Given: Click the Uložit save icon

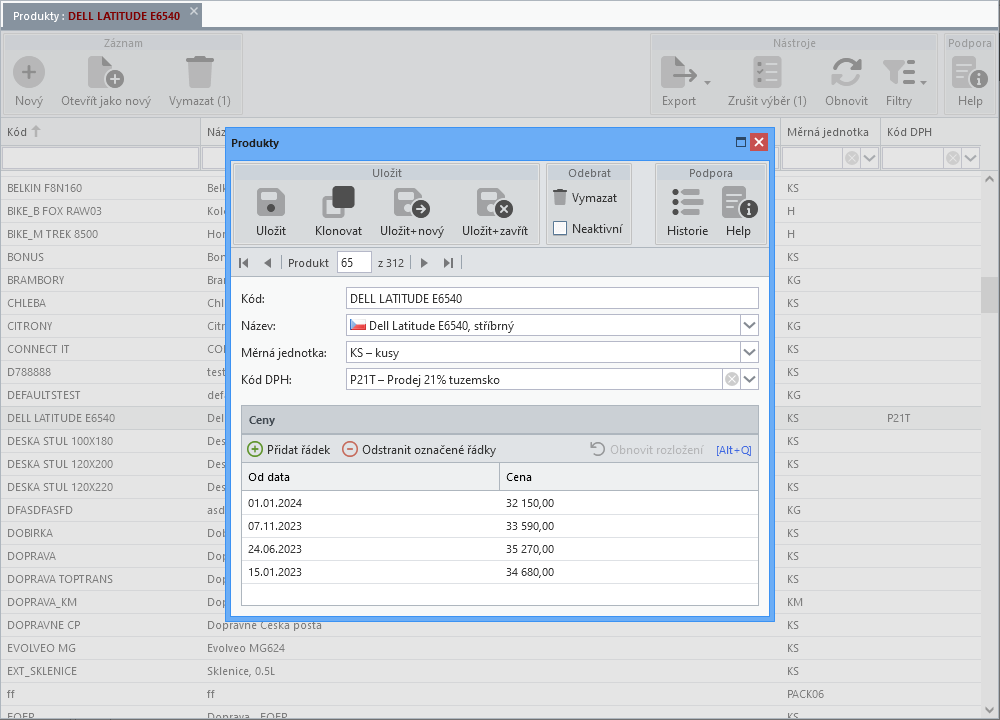Looking at the screenshot, I should [x=270, y=203].
